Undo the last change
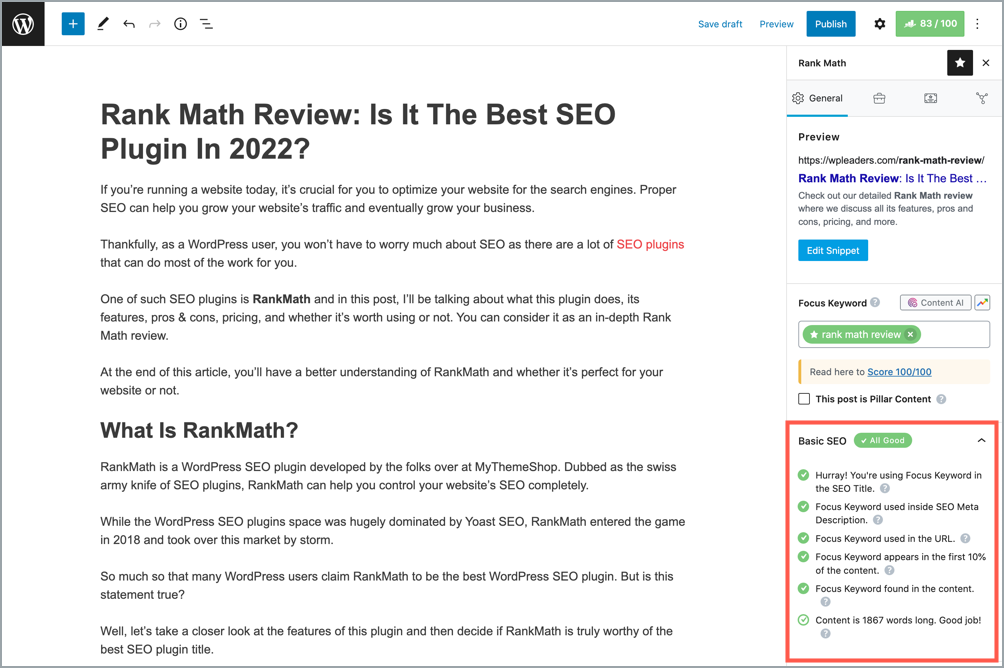Viewport: 1004px width, 668px height. [x=129, y=24]
